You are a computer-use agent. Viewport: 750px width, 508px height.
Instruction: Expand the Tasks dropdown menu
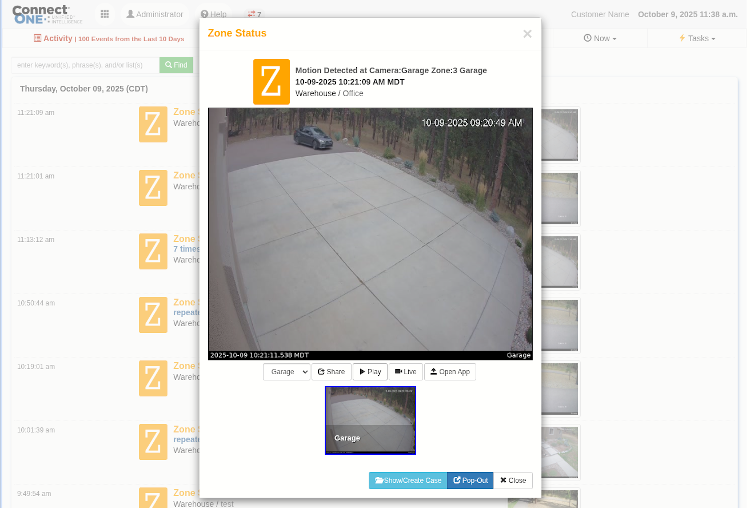coord(696,38)
